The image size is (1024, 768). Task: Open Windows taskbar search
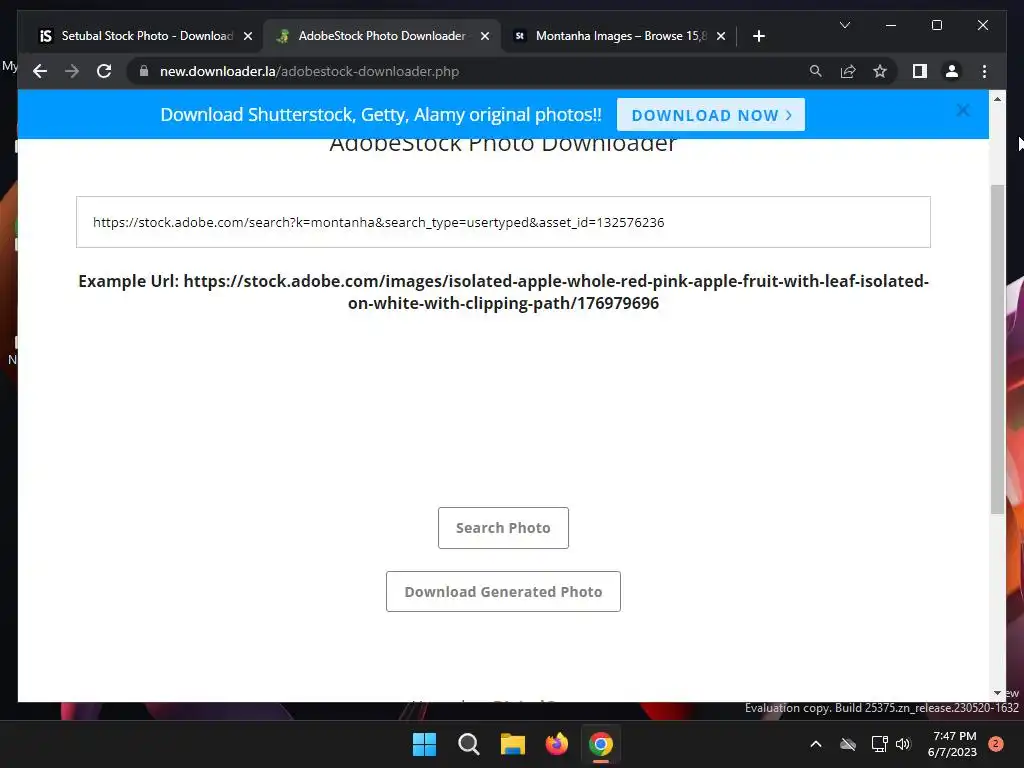[x=468, y=744]
